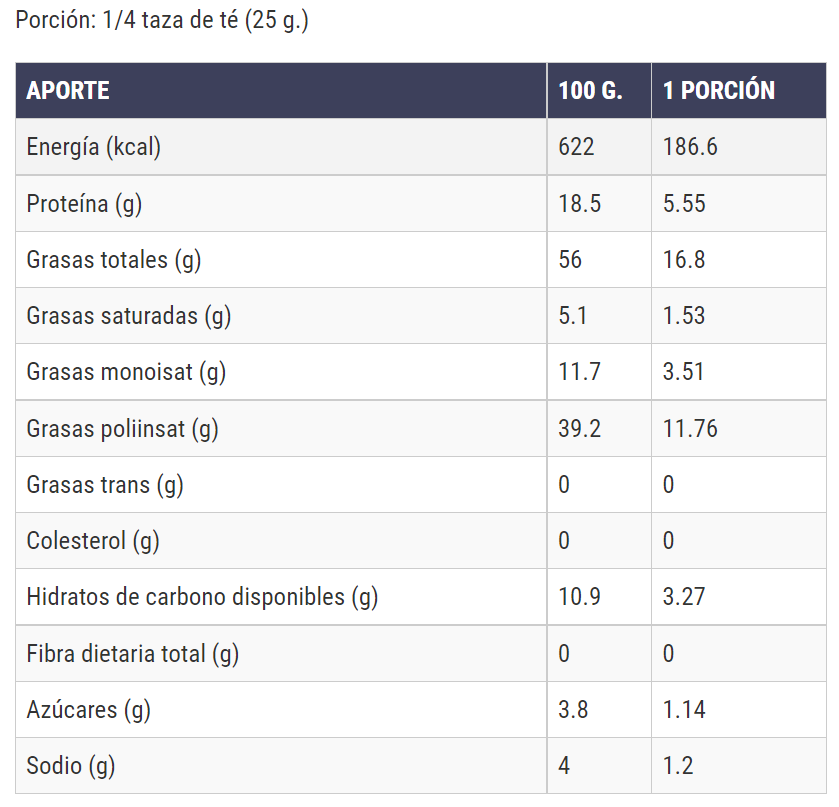Click the Proteína (g) row label
Screen dimensions: 839x807
tap(84, 204)
